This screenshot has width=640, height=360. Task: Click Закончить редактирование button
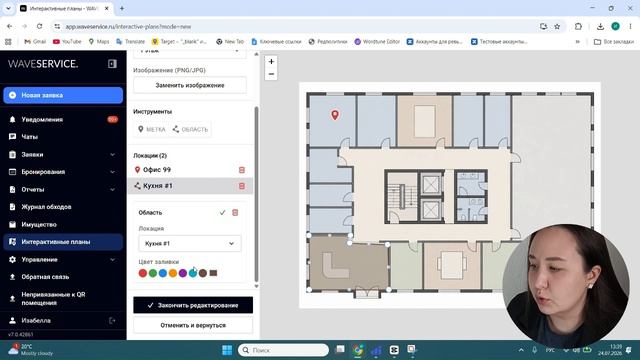(x=193, y=305)
